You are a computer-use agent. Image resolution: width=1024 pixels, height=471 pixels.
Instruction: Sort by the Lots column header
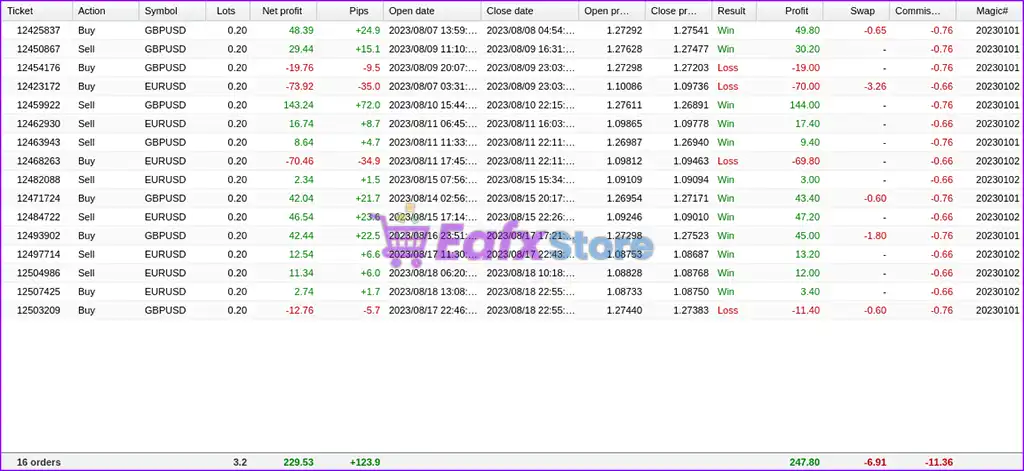point(227,11)
